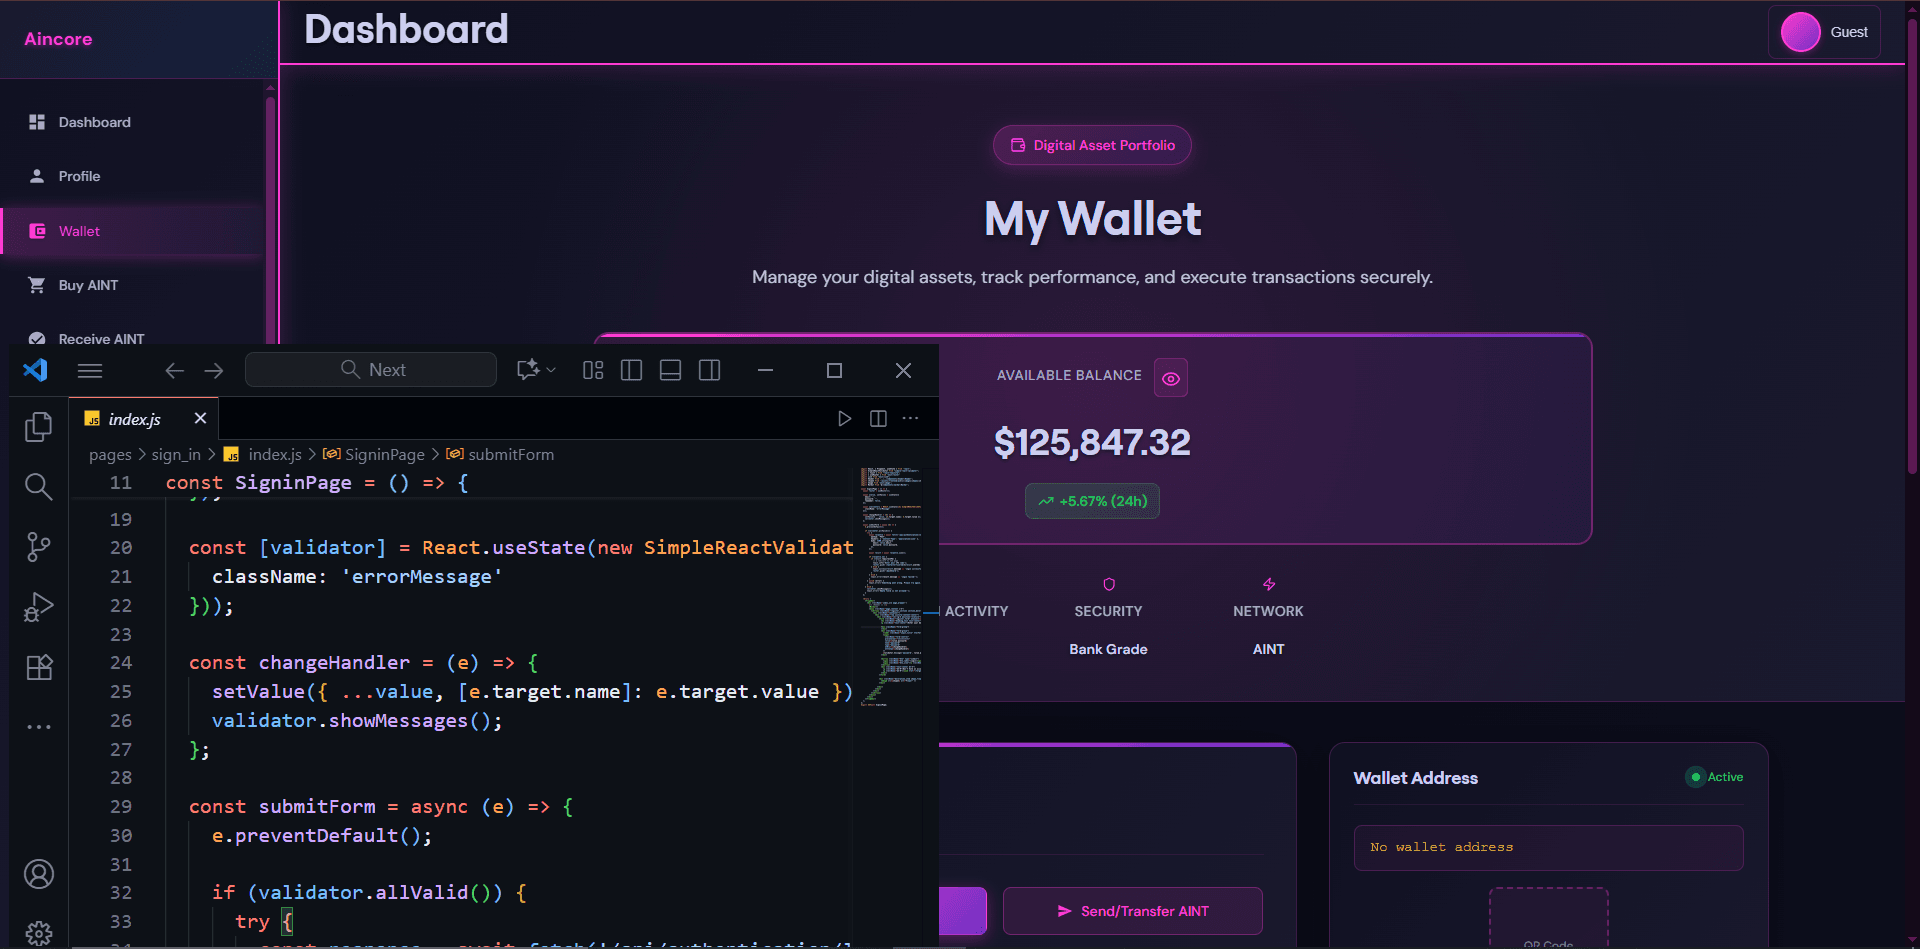Click the Send/Transfer AINT button
The image size is (1920, 949).
click(1132, 911)
